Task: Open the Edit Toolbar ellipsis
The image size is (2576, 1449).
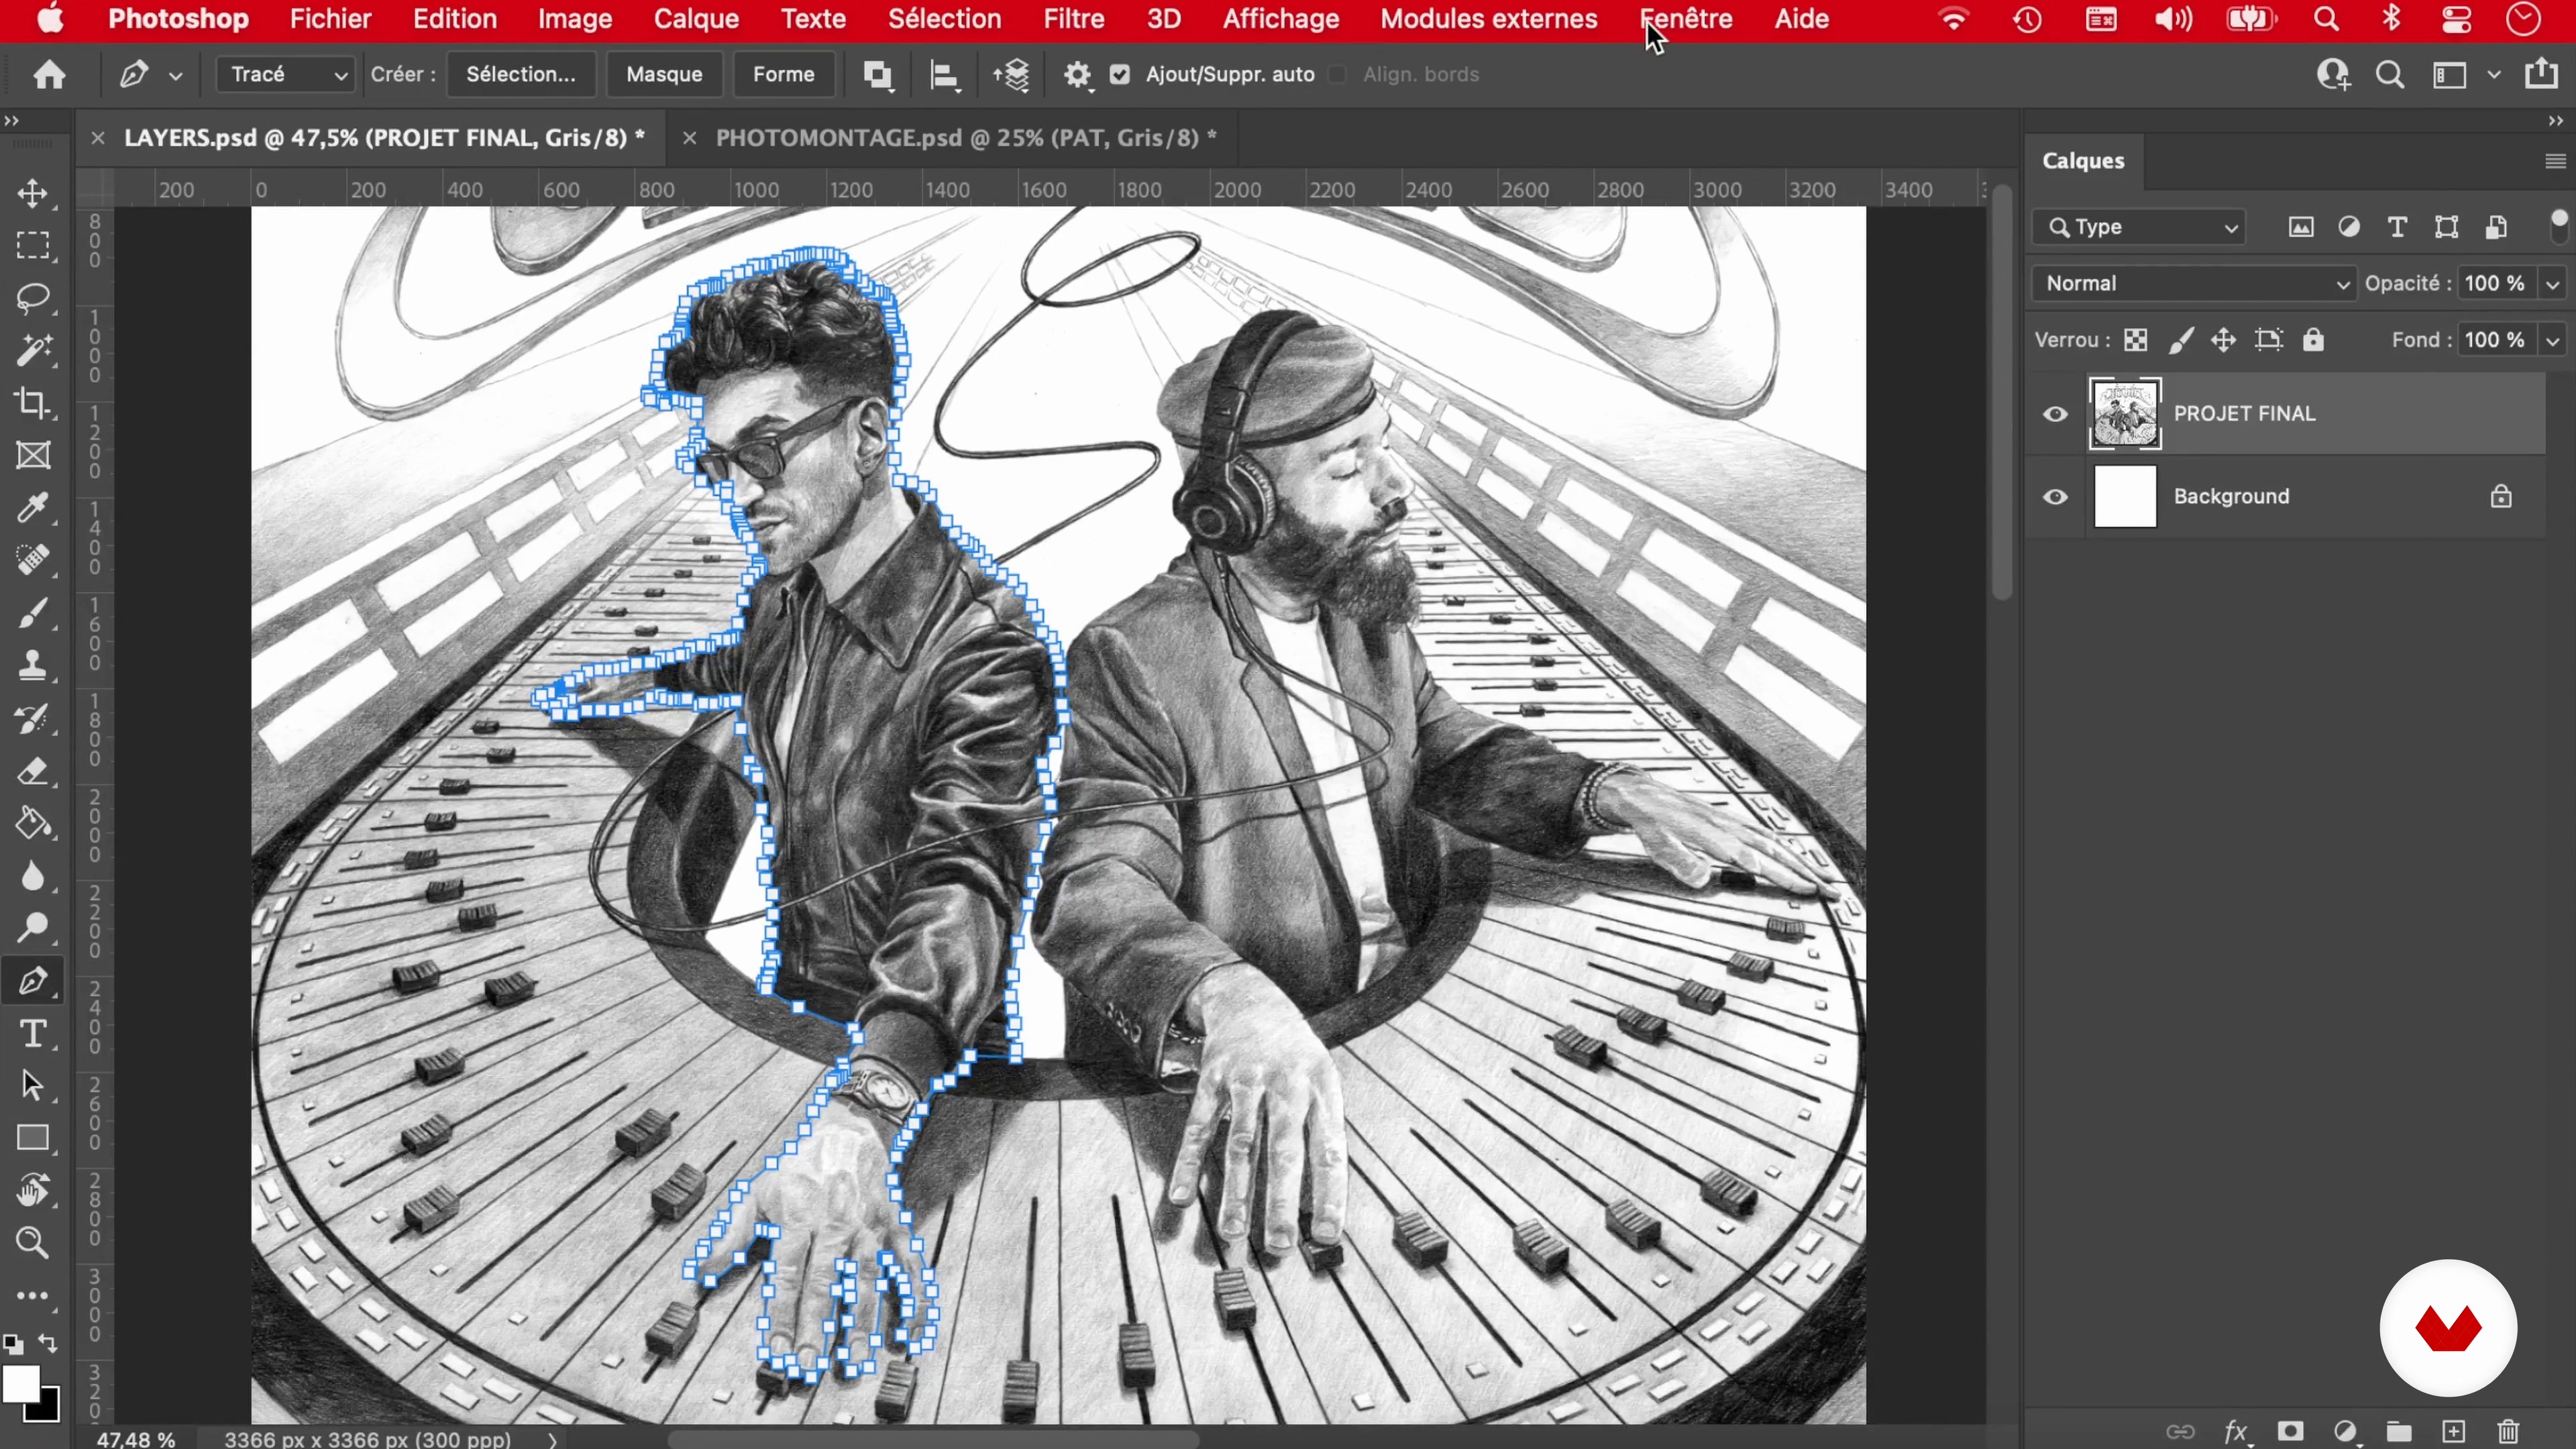Action: click(33, 1296)
